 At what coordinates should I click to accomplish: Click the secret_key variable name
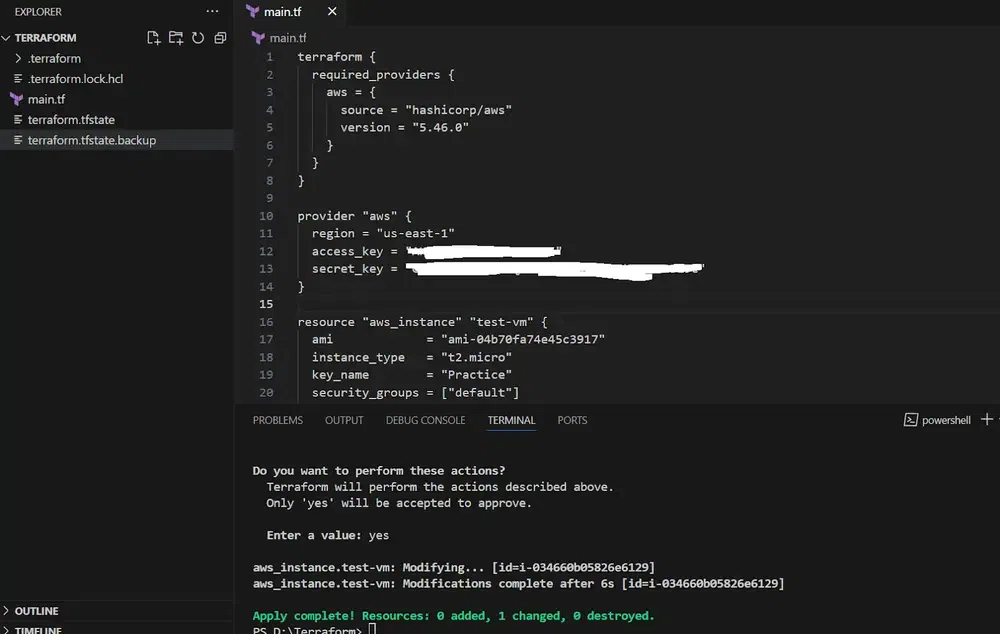coord(348,269)
